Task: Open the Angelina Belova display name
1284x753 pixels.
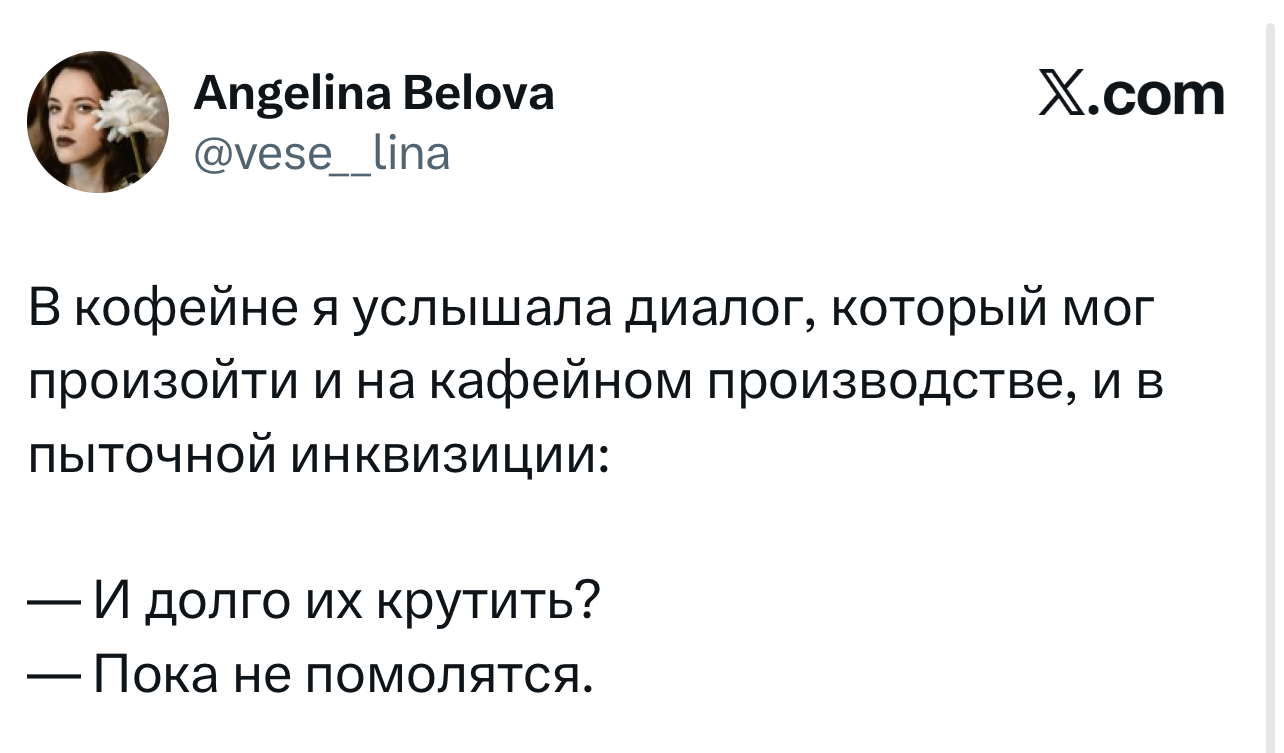Action: coord(372,95)
